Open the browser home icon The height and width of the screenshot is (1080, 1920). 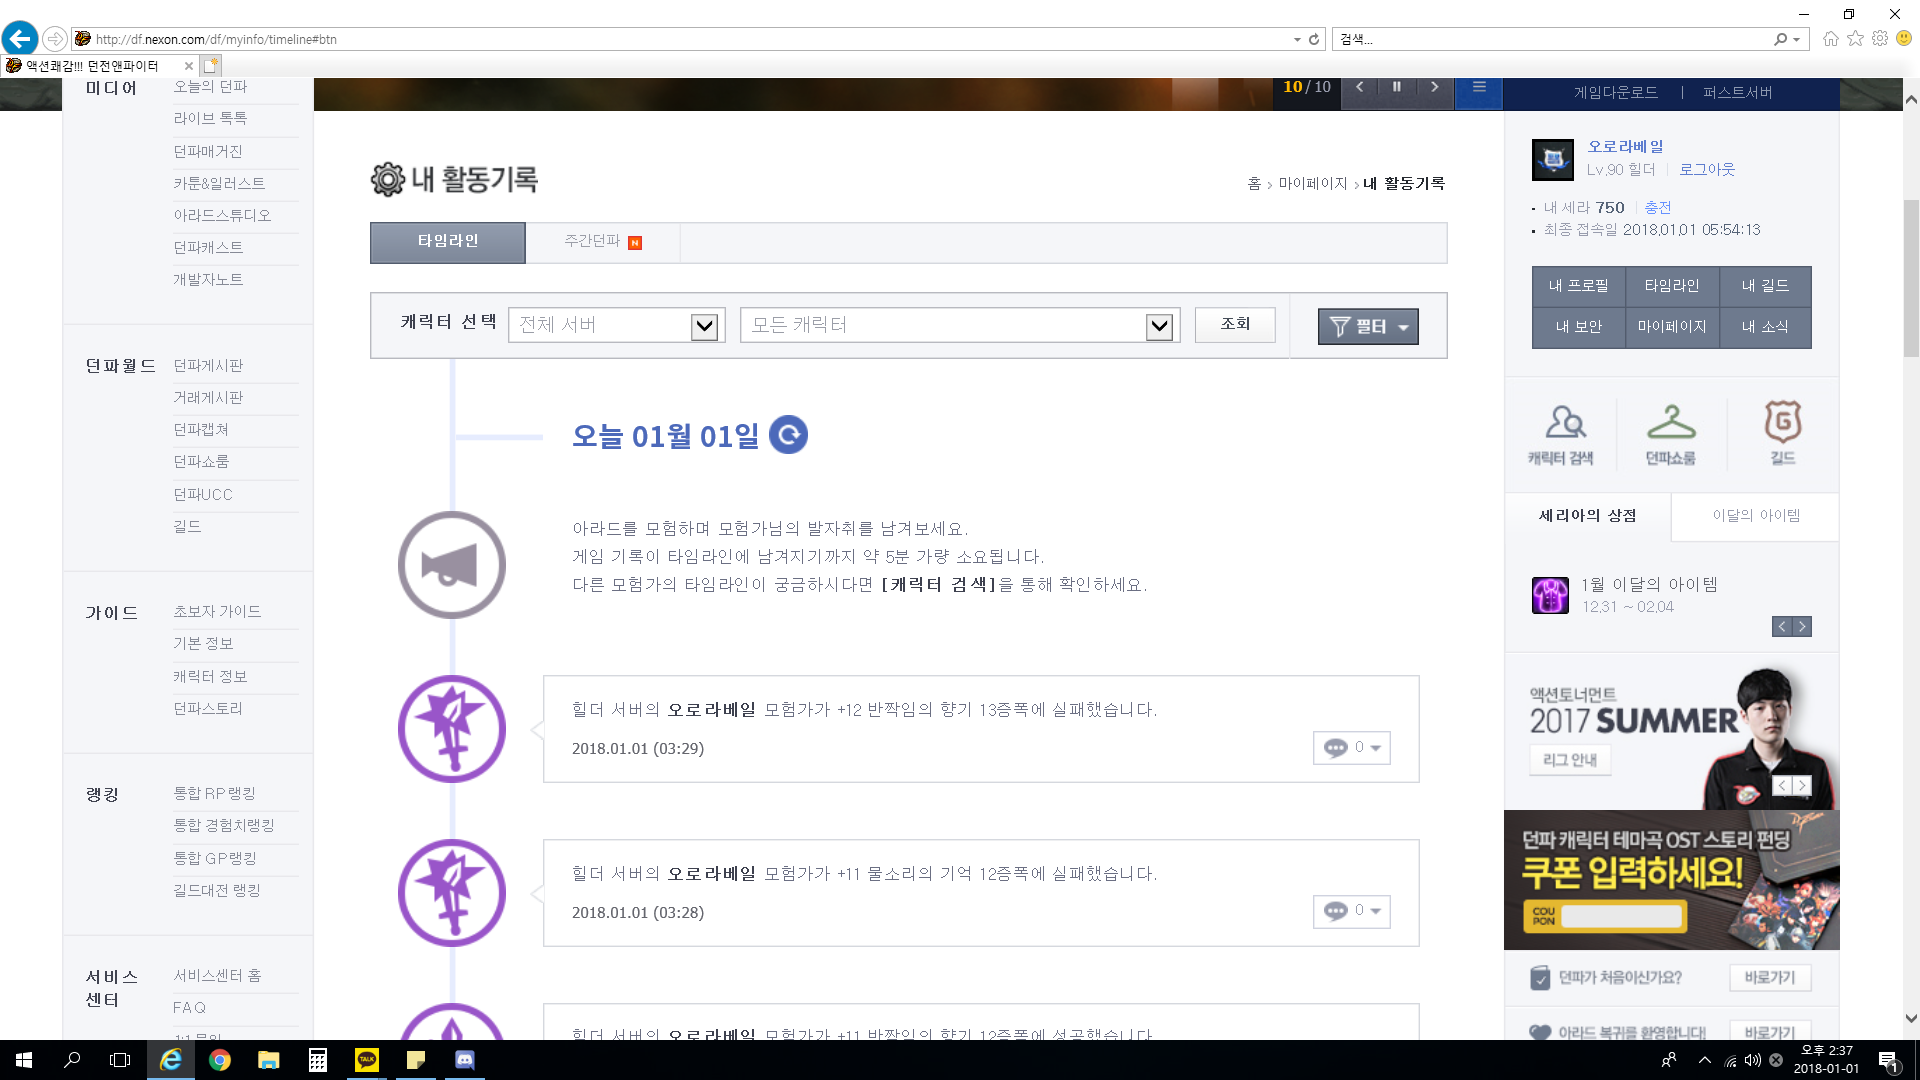(1831, 39)
